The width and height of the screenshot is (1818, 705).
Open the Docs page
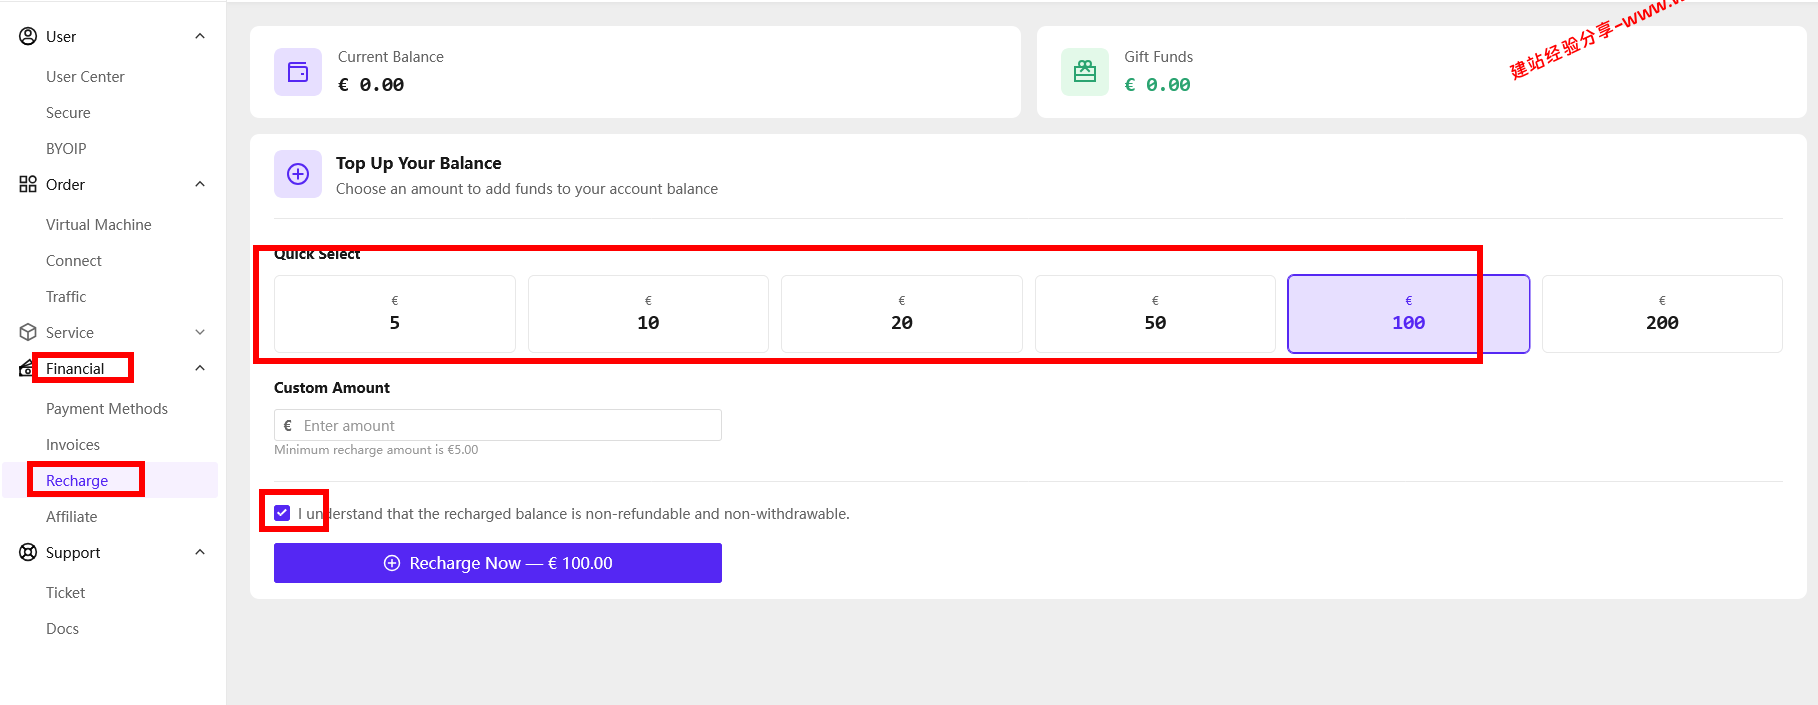(62, 629)
